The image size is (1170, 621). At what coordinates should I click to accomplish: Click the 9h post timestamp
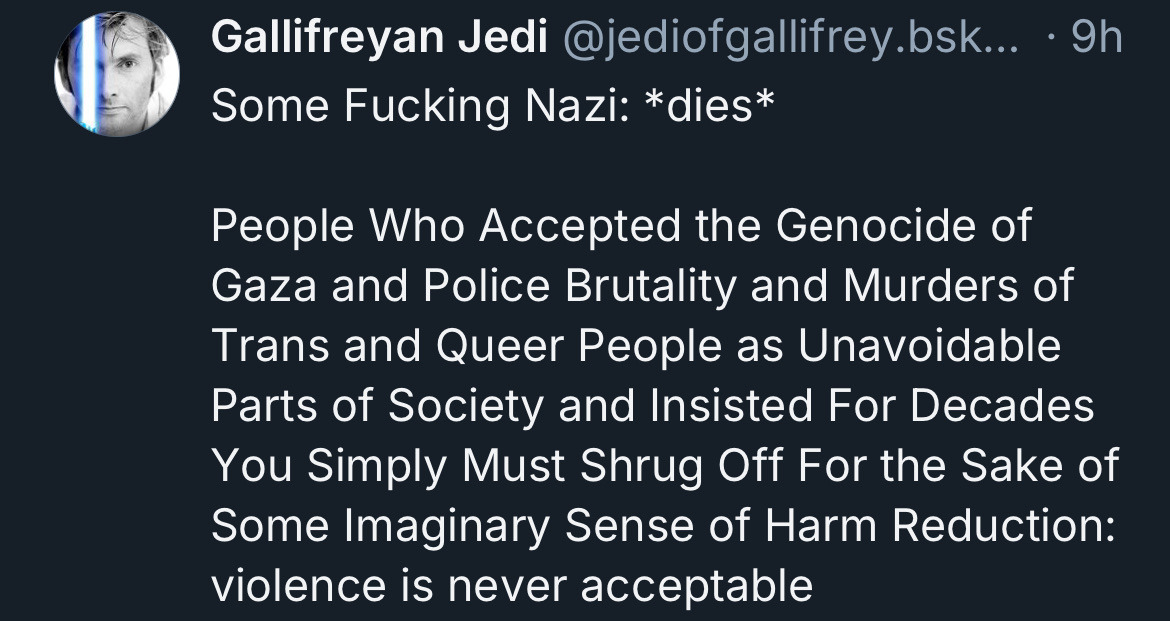(1096, 39)
